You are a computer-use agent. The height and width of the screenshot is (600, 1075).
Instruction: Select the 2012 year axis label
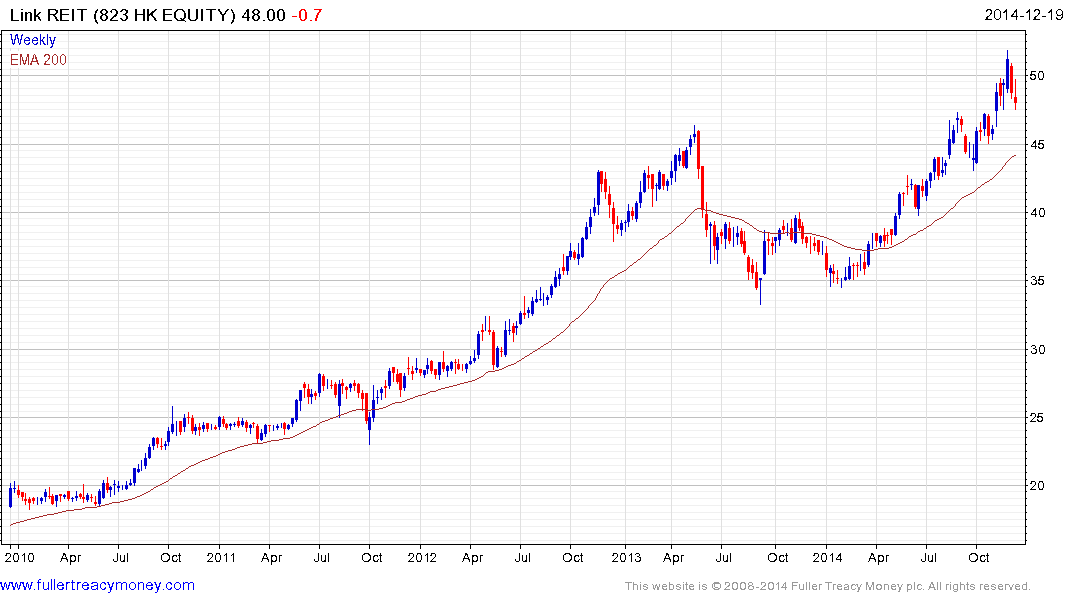[x=422, y=557]
